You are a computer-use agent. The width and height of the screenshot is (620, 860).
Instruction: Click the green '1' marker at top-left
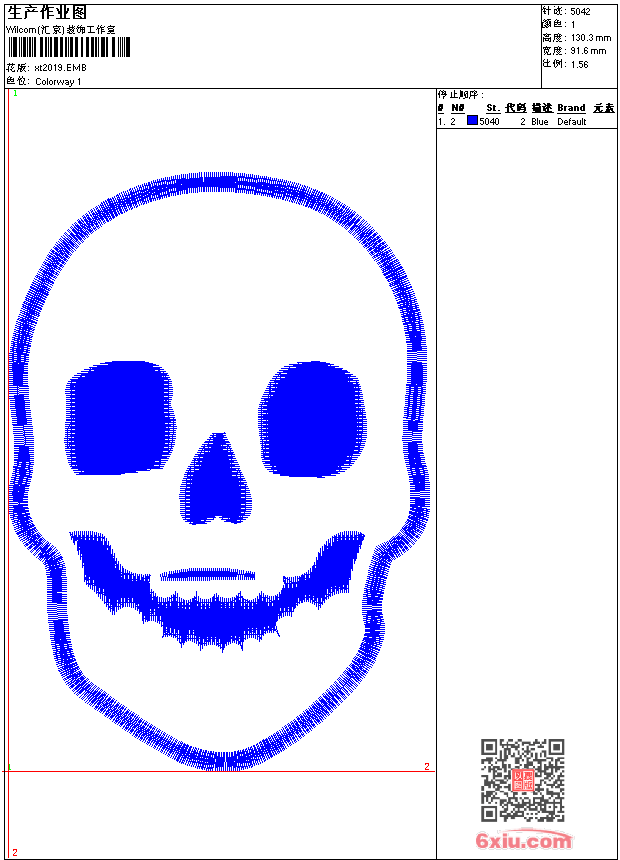15,94
